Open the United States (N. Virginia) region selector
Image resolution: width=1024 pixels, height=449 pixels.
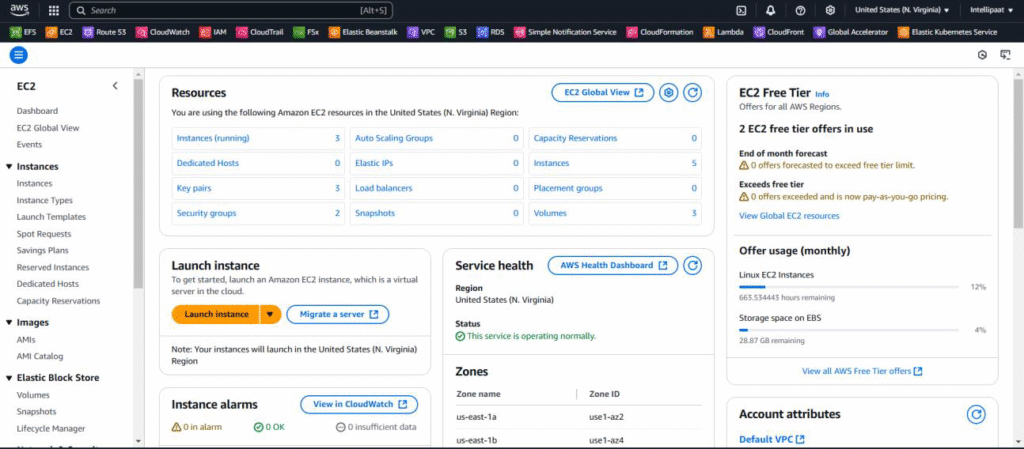tap(901, 10)
